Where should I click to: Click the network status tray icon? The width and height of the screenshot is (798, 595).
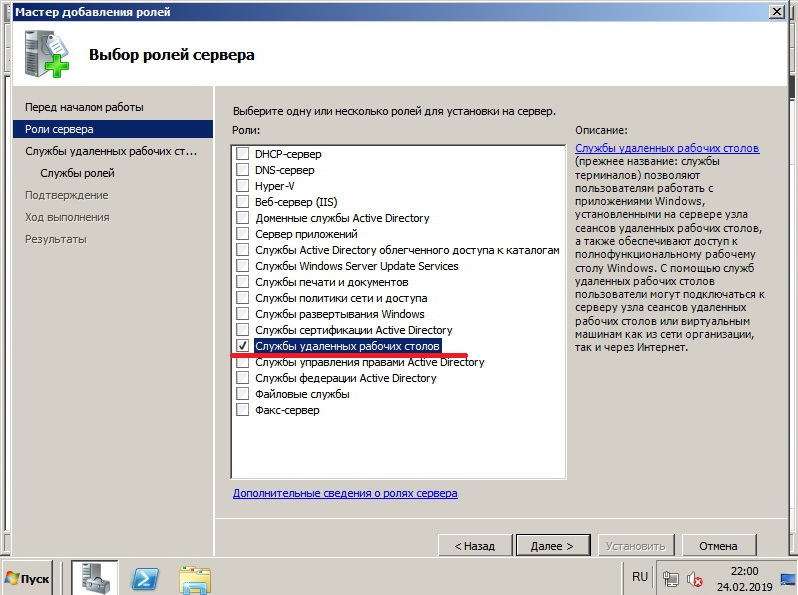pos(672,579)
